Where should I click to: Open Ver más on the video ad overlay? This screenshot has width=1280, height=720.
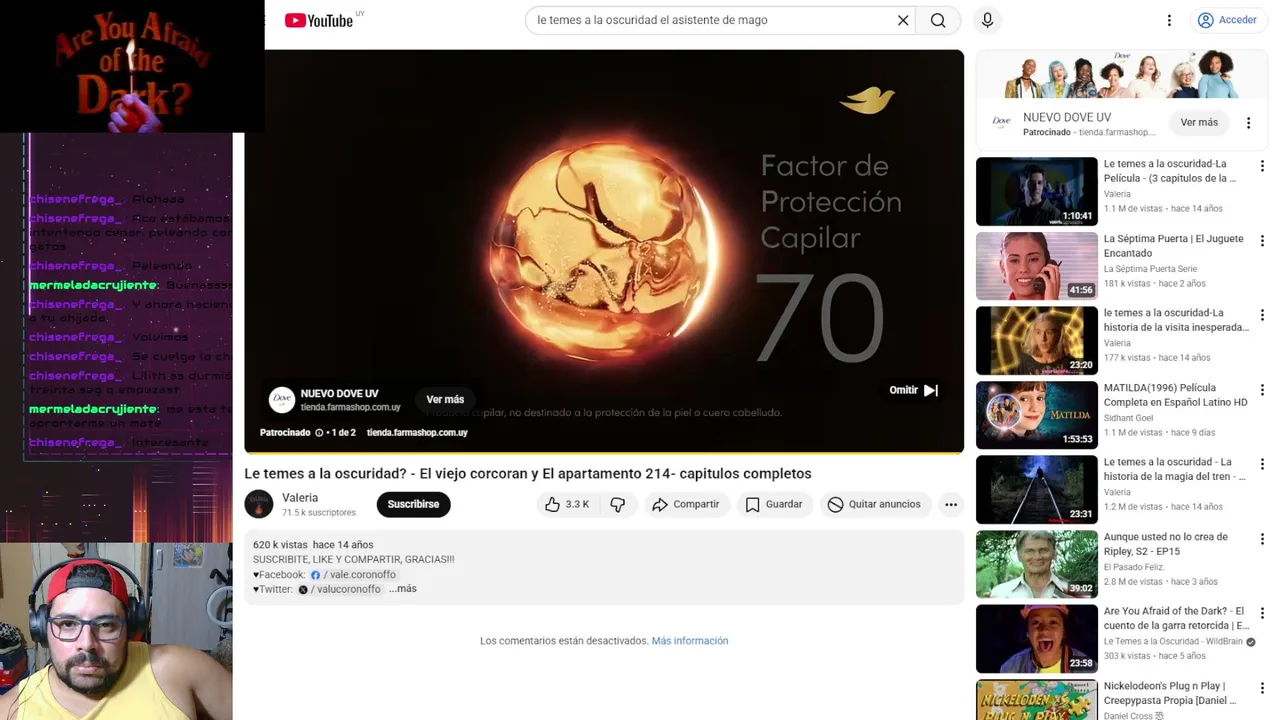click(x=445, y=399)
